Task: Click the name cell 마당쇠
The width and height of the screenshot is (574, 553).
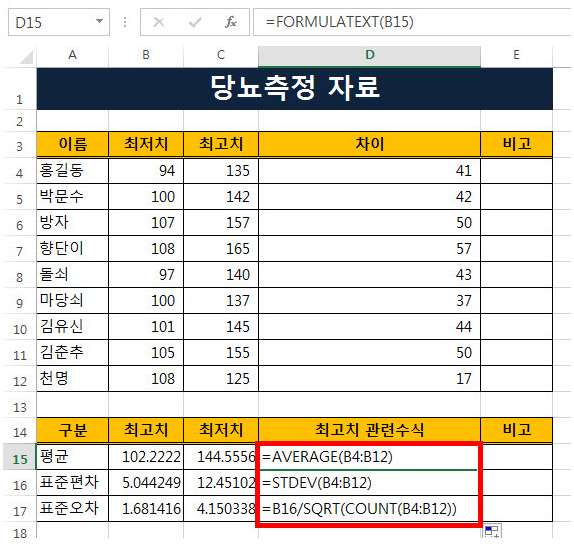Action: [72, 301]
